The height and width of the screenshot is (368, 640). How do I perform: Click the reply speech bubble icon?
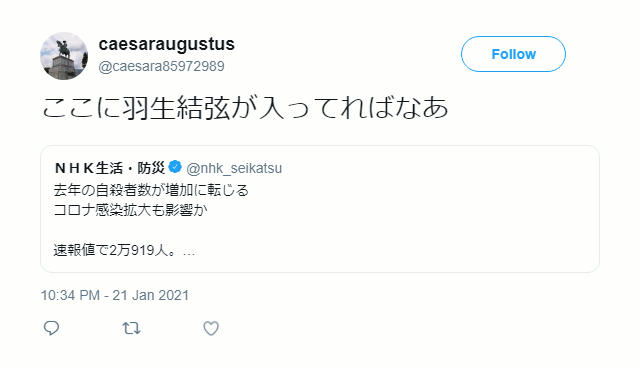(51, 328)
